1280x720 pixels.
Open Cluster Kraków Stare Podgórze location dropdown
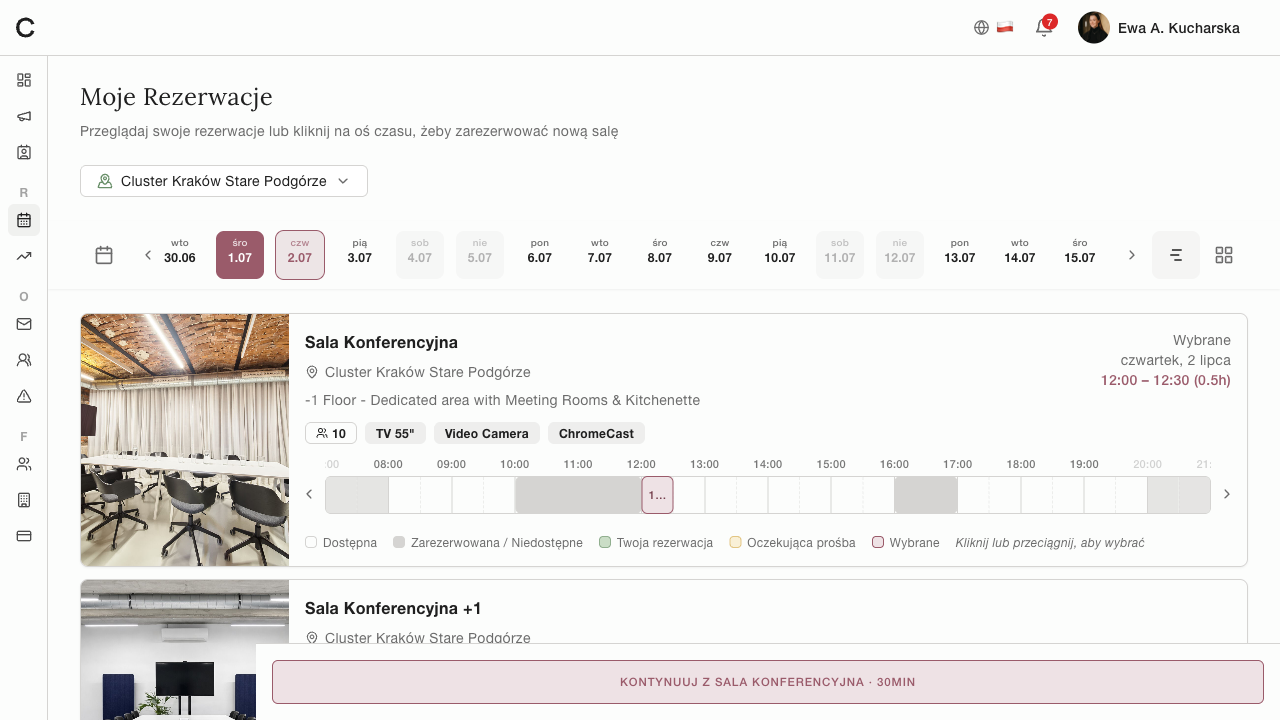(224, 181)
